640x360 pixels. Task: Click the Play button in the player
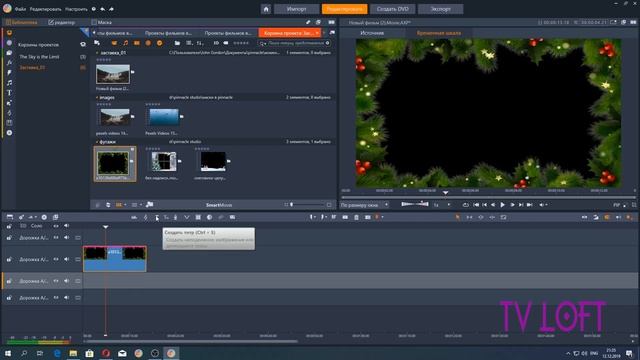(502, 205)
